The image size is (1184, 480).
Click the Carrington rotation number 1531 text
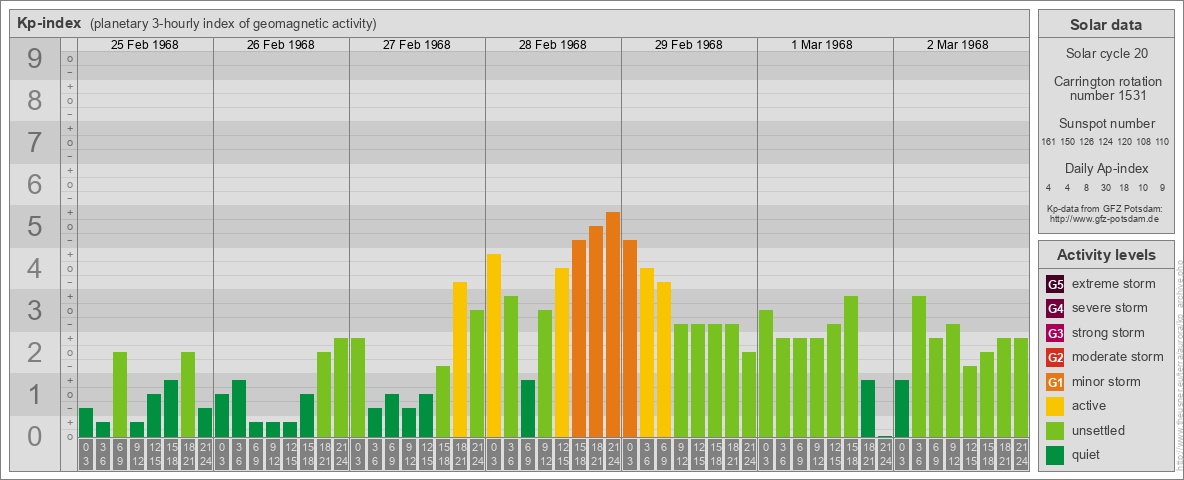click(x=1106, y=88)
